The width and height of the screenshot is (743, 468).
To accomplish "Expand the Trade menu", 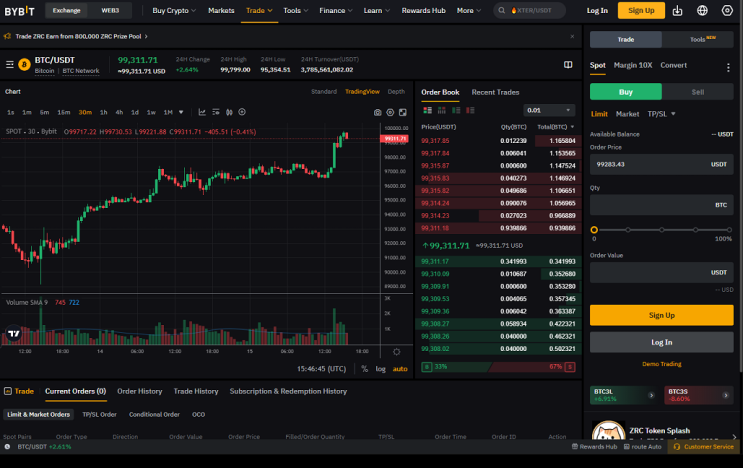I will pos(259,10).
